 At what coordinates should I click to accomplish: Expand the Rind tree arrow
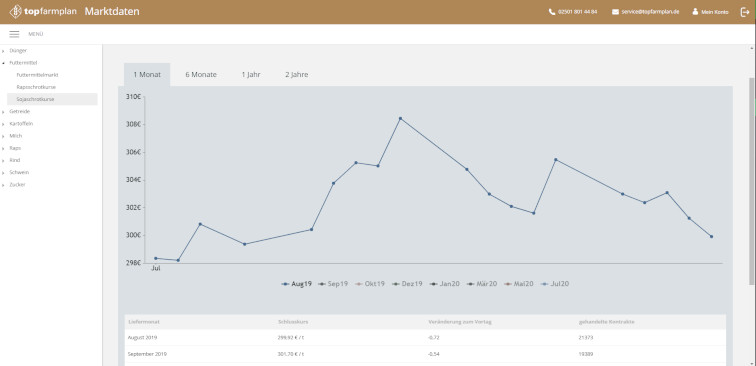click(x=3, y=161)
